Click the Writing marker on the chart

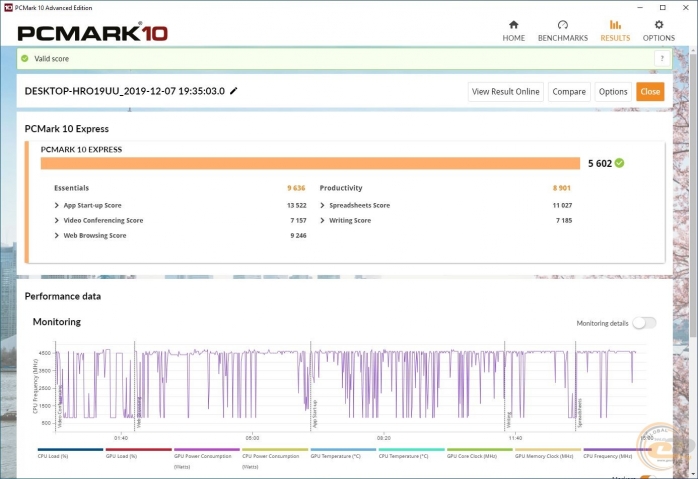[508, 420]
